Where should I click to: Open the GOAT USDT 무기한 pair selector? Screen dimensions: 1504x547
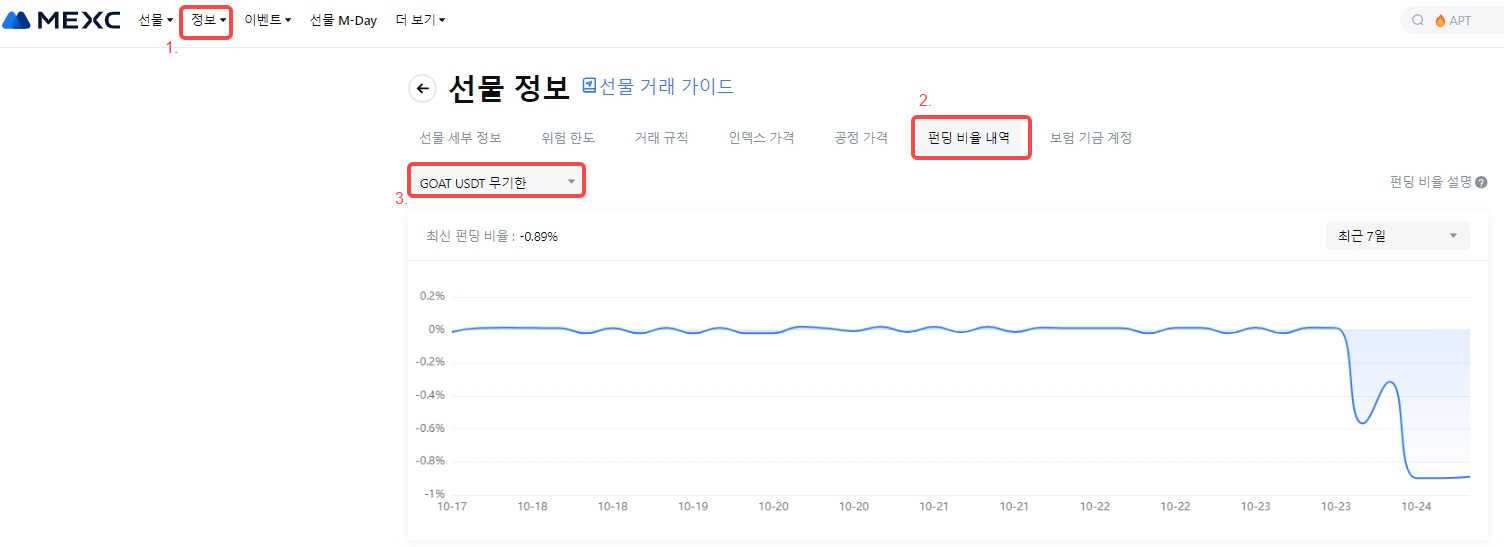pos(497,182)
